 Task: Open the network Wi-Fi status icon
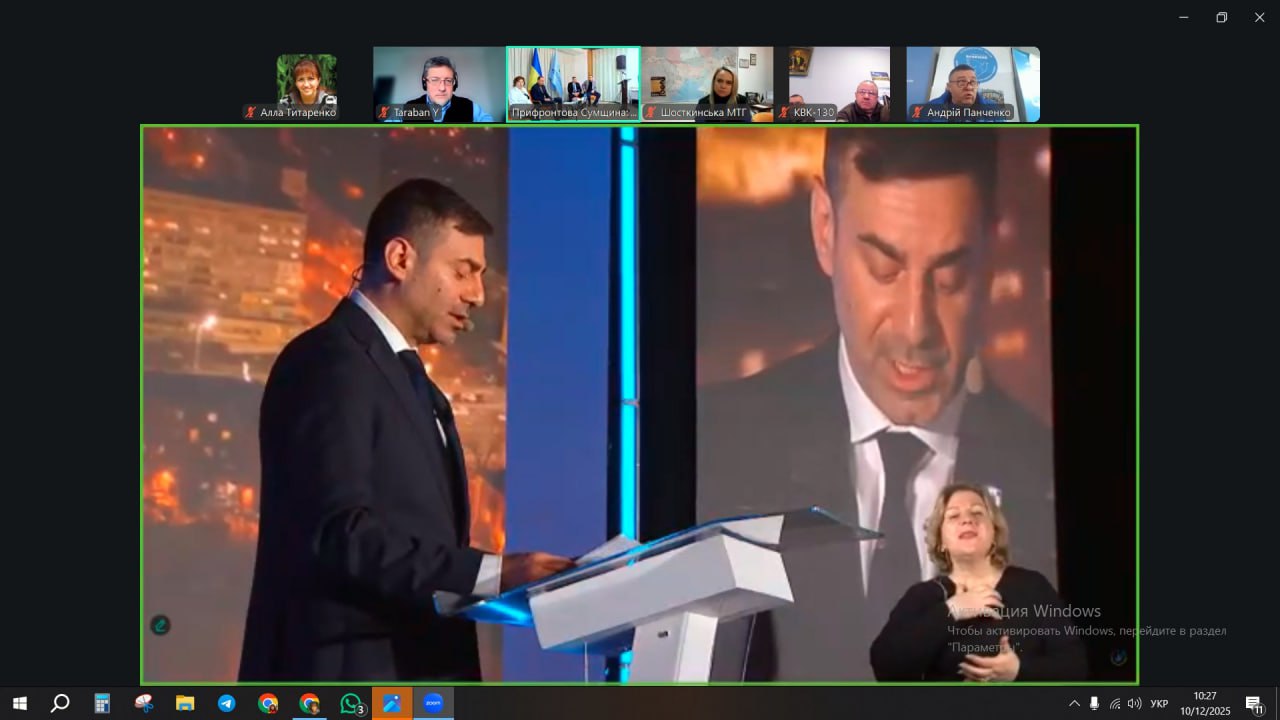pyautogui.click(x=1114, y=703)
